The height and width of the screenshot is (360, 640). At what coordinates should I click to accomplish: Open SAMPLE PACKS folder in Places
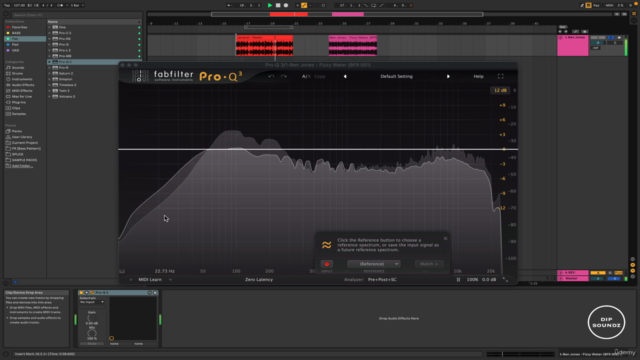pyautogui.click(x=24, y=160)
